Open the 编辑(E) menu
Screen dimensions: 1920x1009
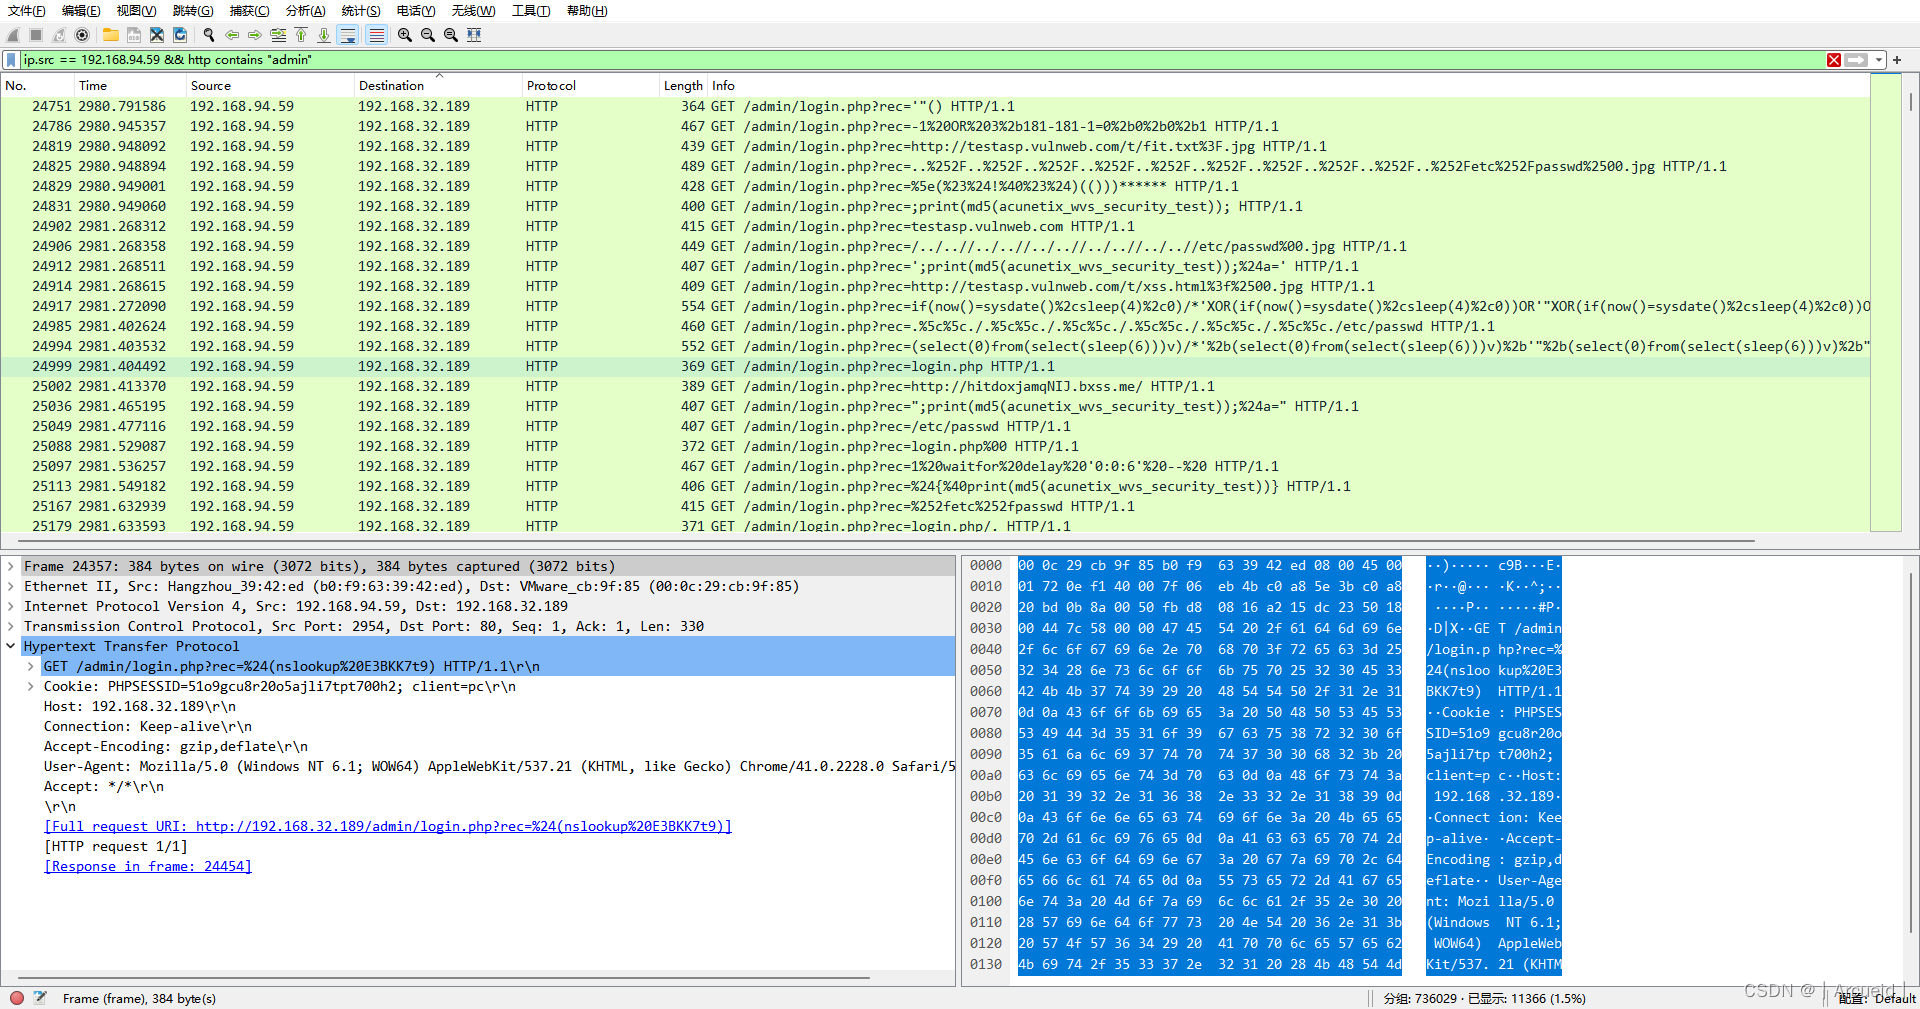pyautogui.click(x=81, y=11)
